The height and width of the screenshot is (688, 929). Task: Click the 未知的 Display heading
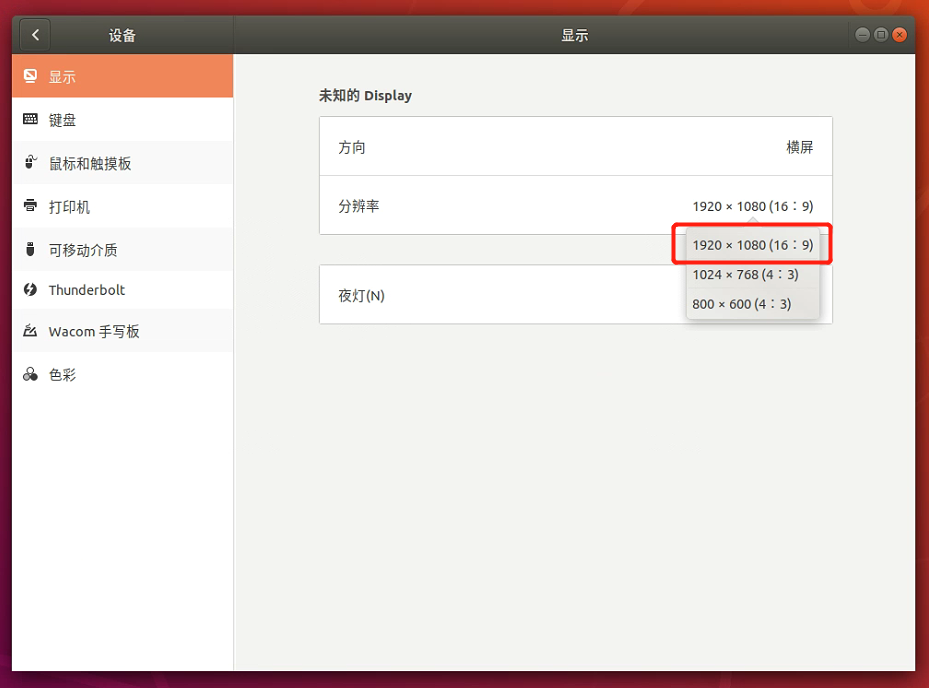pos(365,95)
